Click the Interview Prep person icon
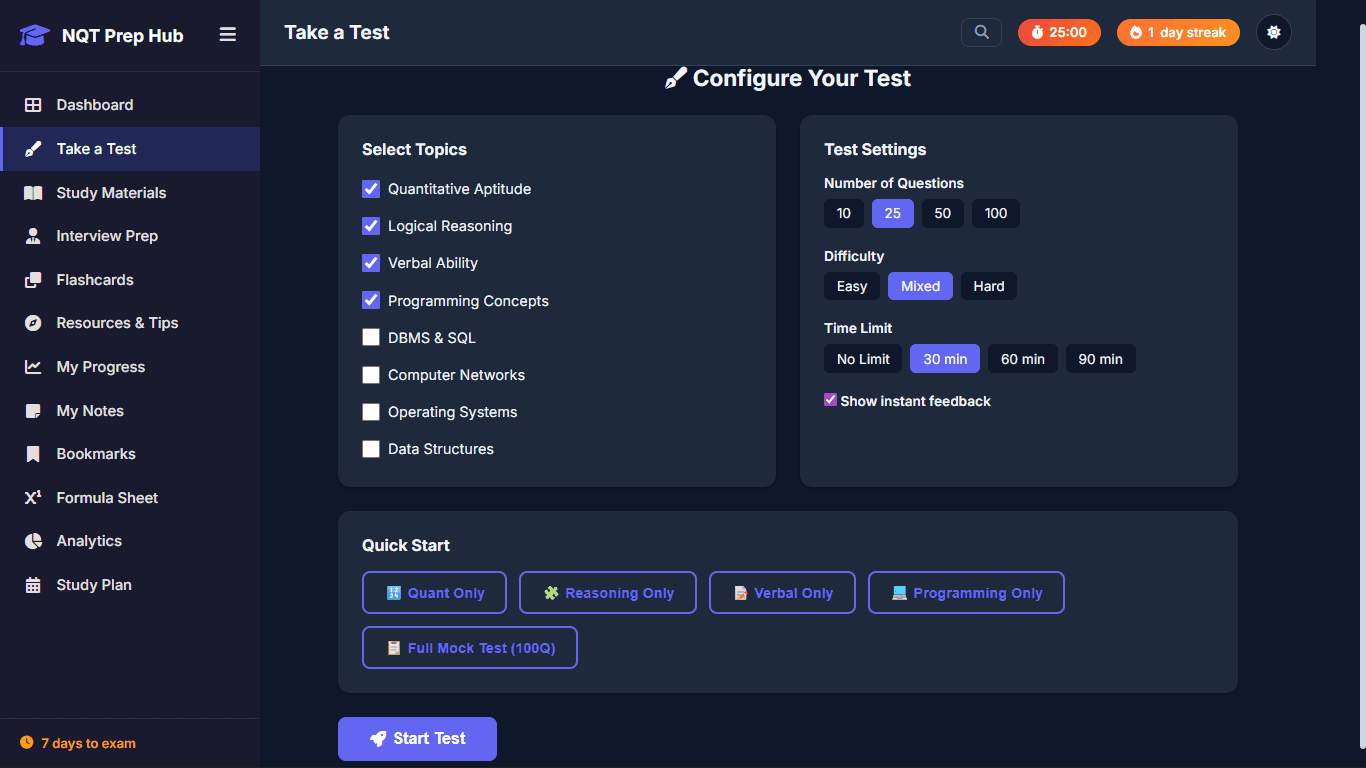Screen dimensions: 1366x768 pos(33,236)
